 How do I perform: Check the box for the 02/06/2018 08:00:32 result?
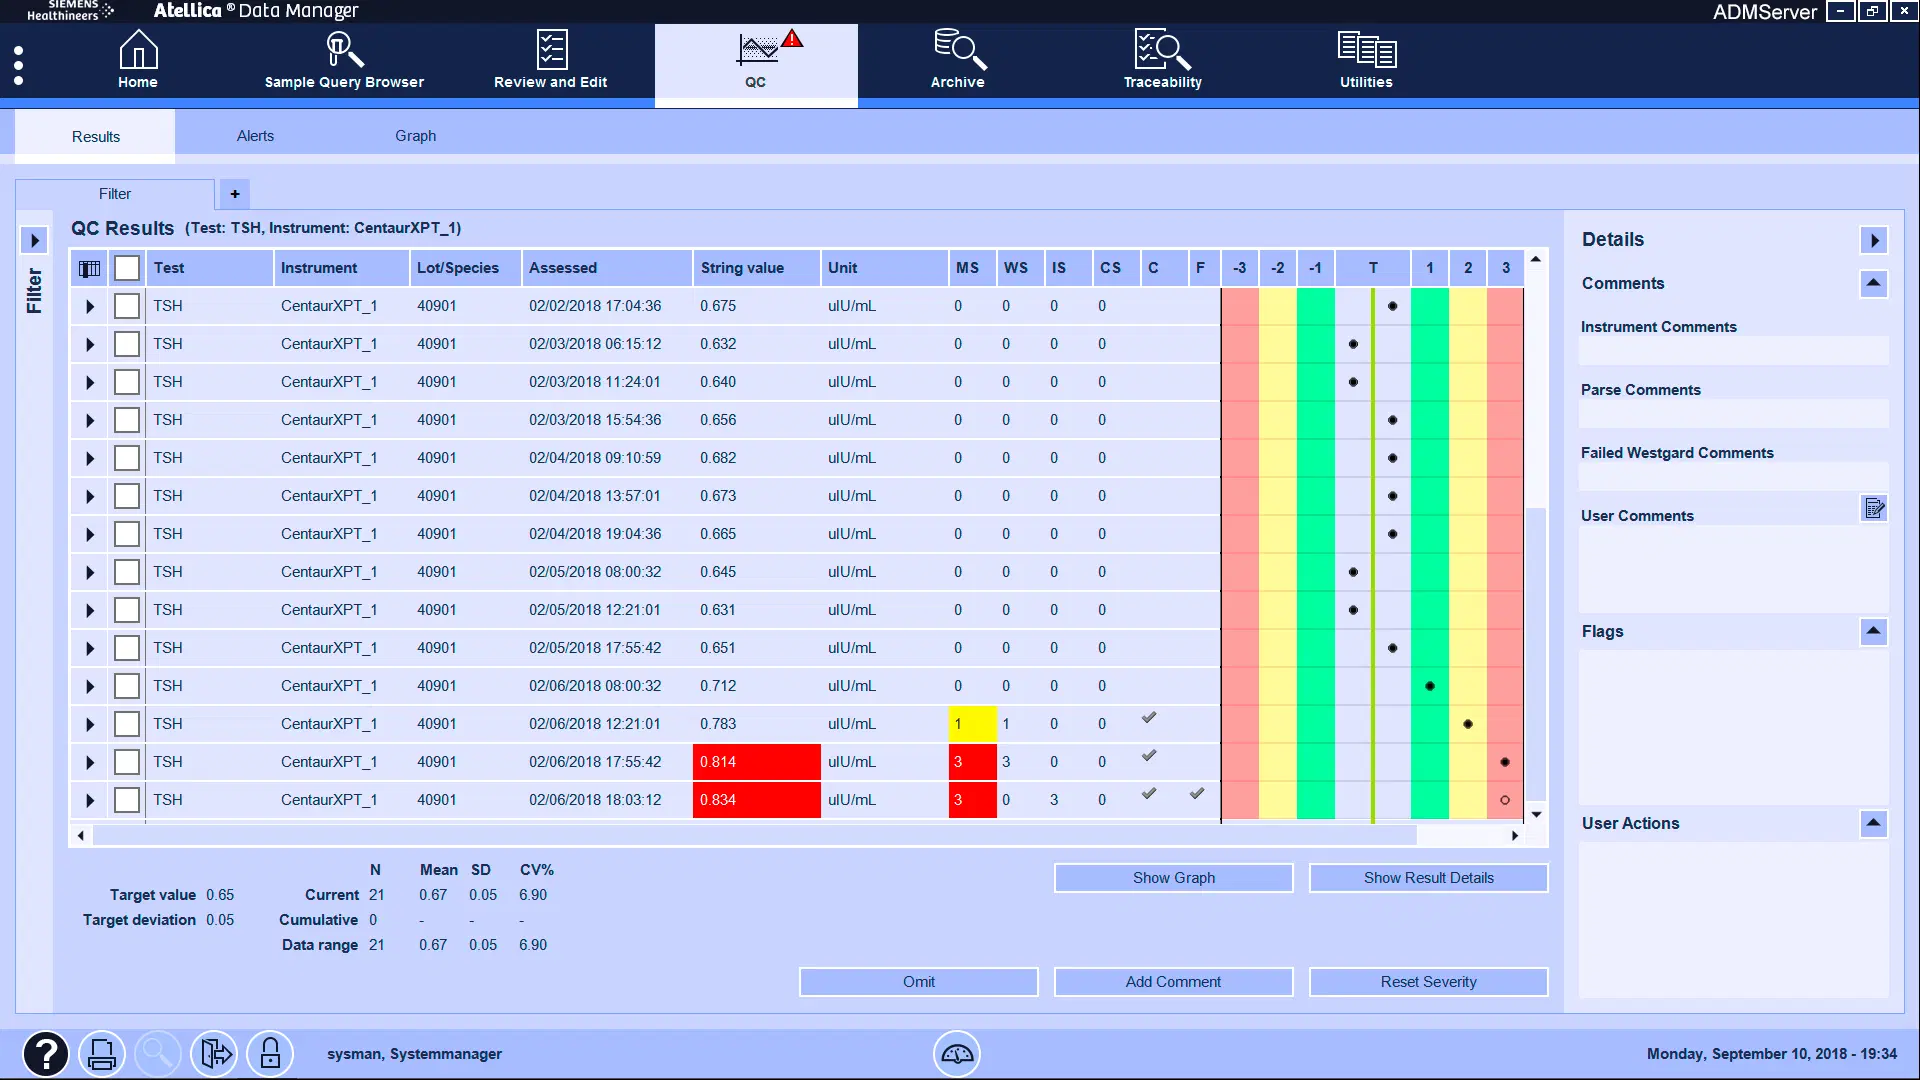[x=127, y=685]
